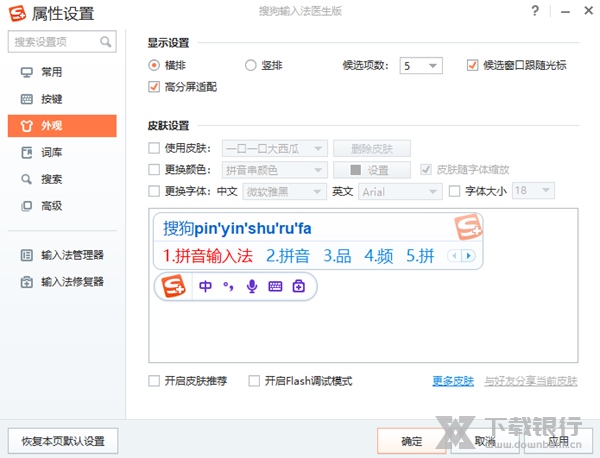Open the 候选项数 dropdown
Screen dimensions: 600x458
click(x=421, y=65)
